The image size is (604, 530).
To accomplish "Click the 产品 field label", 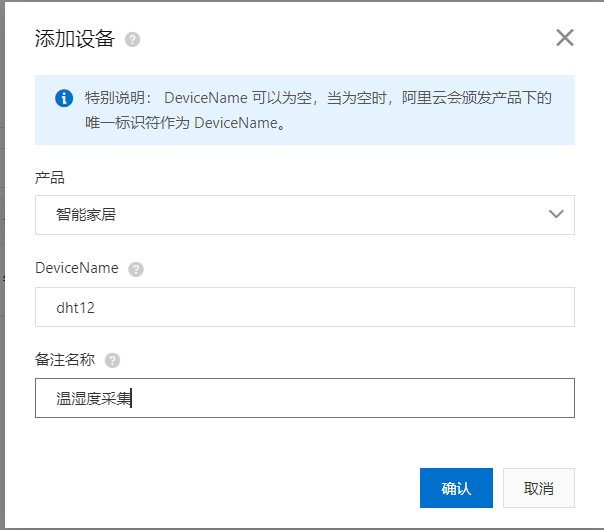I will (x=50, y=178).
